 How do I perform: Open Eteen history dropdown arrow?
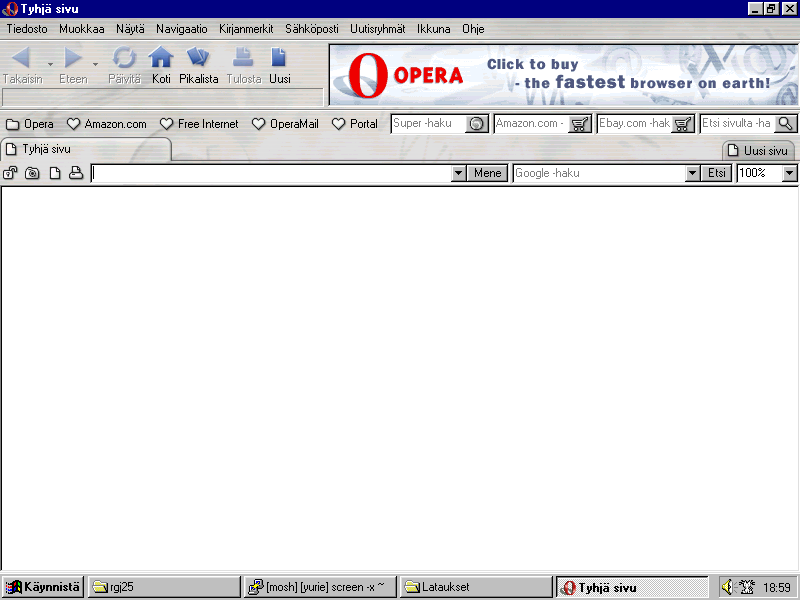coord(95,64)
